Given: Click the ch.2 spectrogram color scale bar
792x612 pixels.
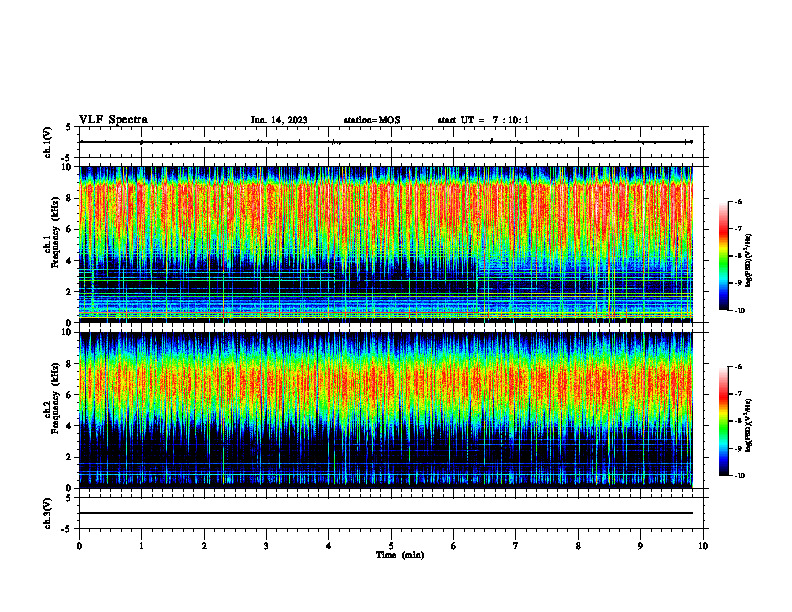Looking at the screenshot, I should coord(724,421).
